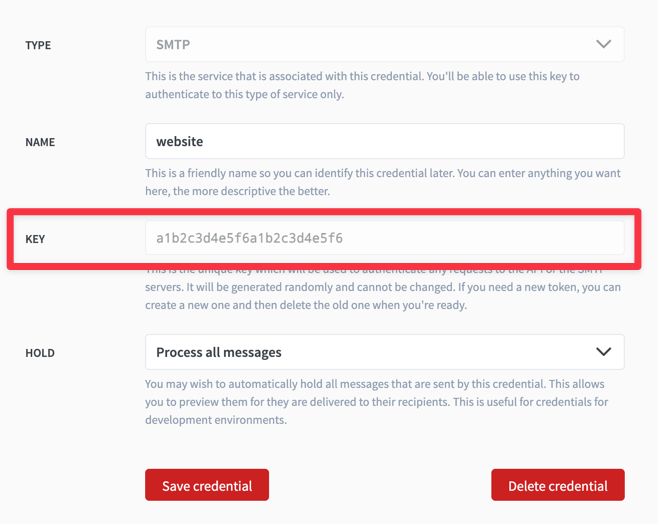
Task: Click the HOLD field label
Action: pos(40,353)
